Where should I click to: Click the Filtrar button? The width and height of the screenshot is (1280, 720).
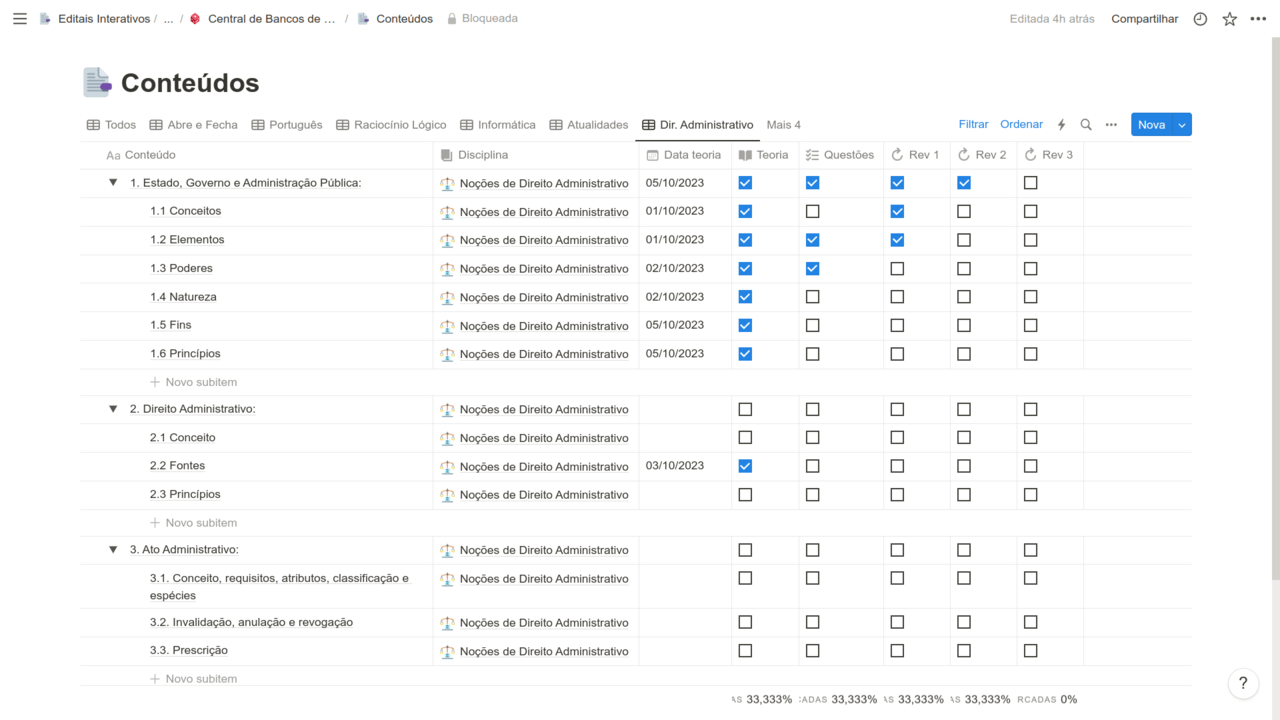(973, 125)
